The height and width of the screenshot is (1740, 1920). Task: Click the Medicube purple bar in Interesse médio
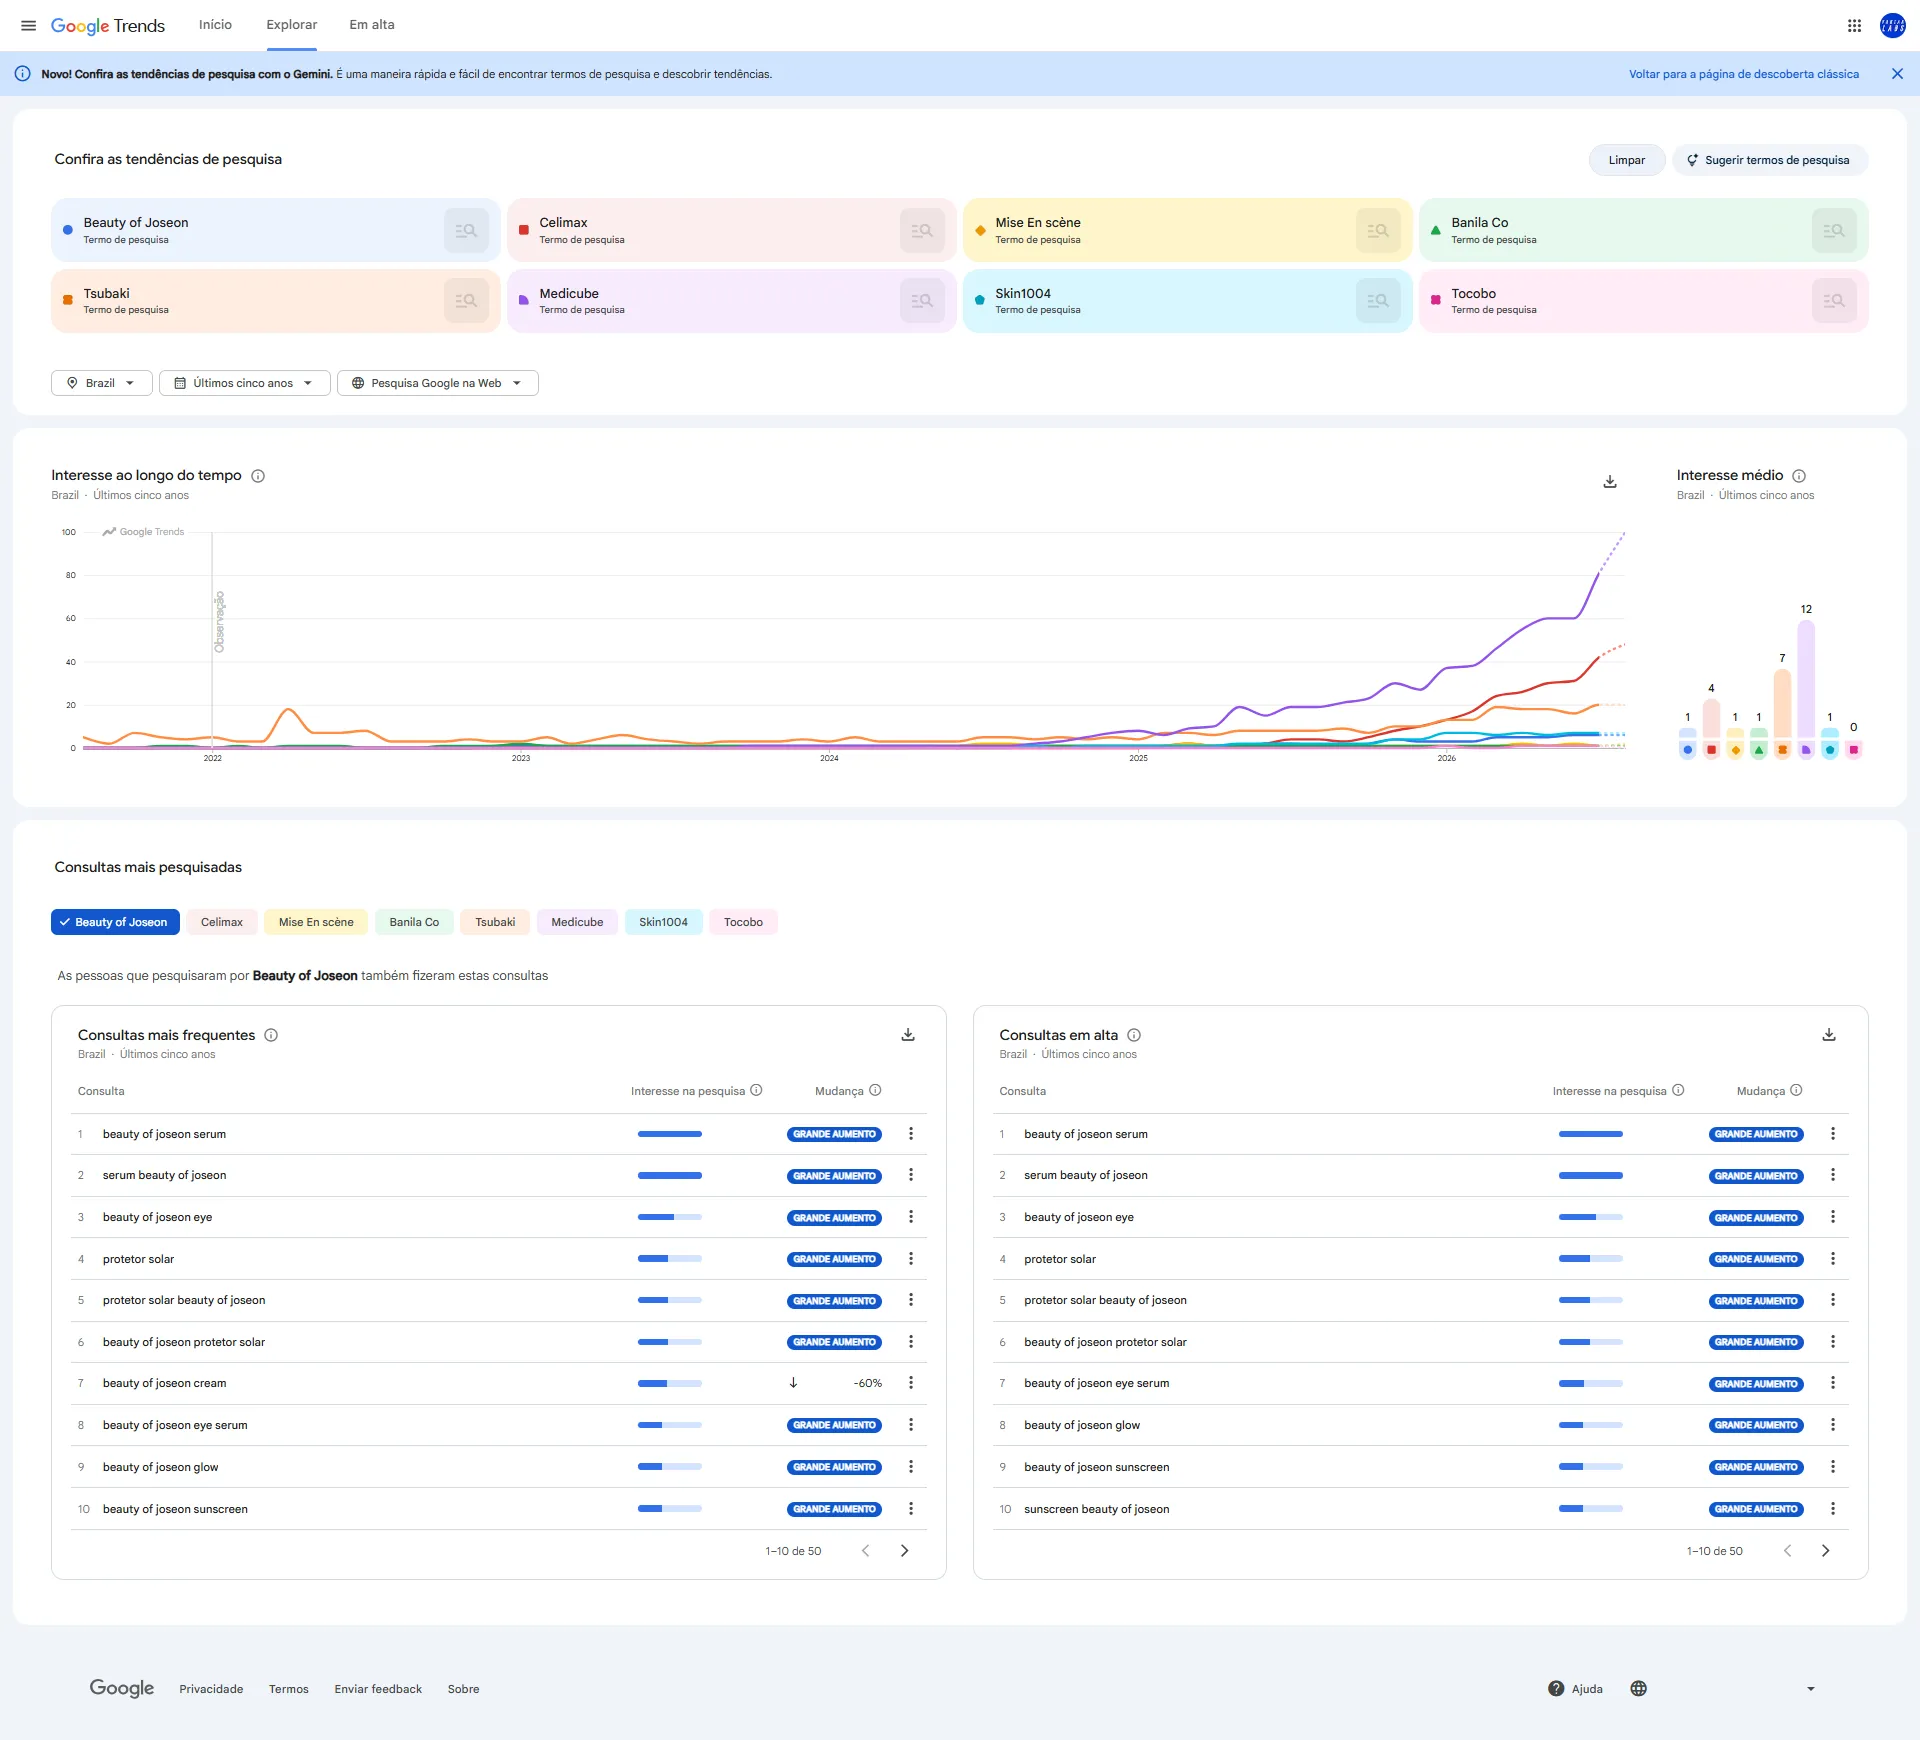point(1806,679)
